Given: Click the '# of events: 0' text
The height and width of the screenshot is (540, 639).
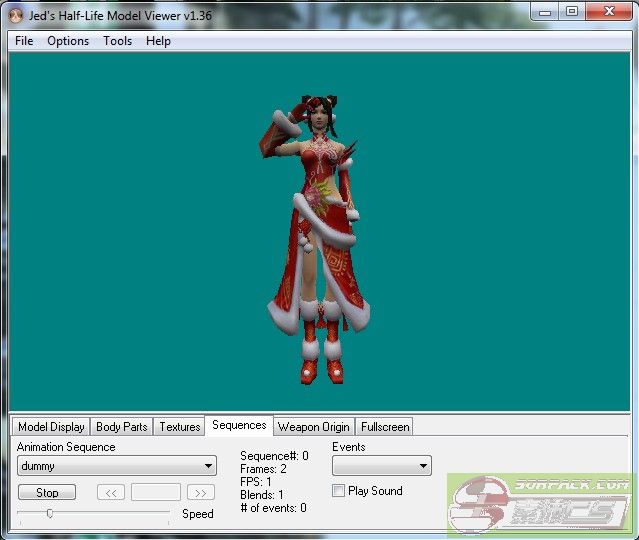Looking at the screenshot, I should point(273,508).
